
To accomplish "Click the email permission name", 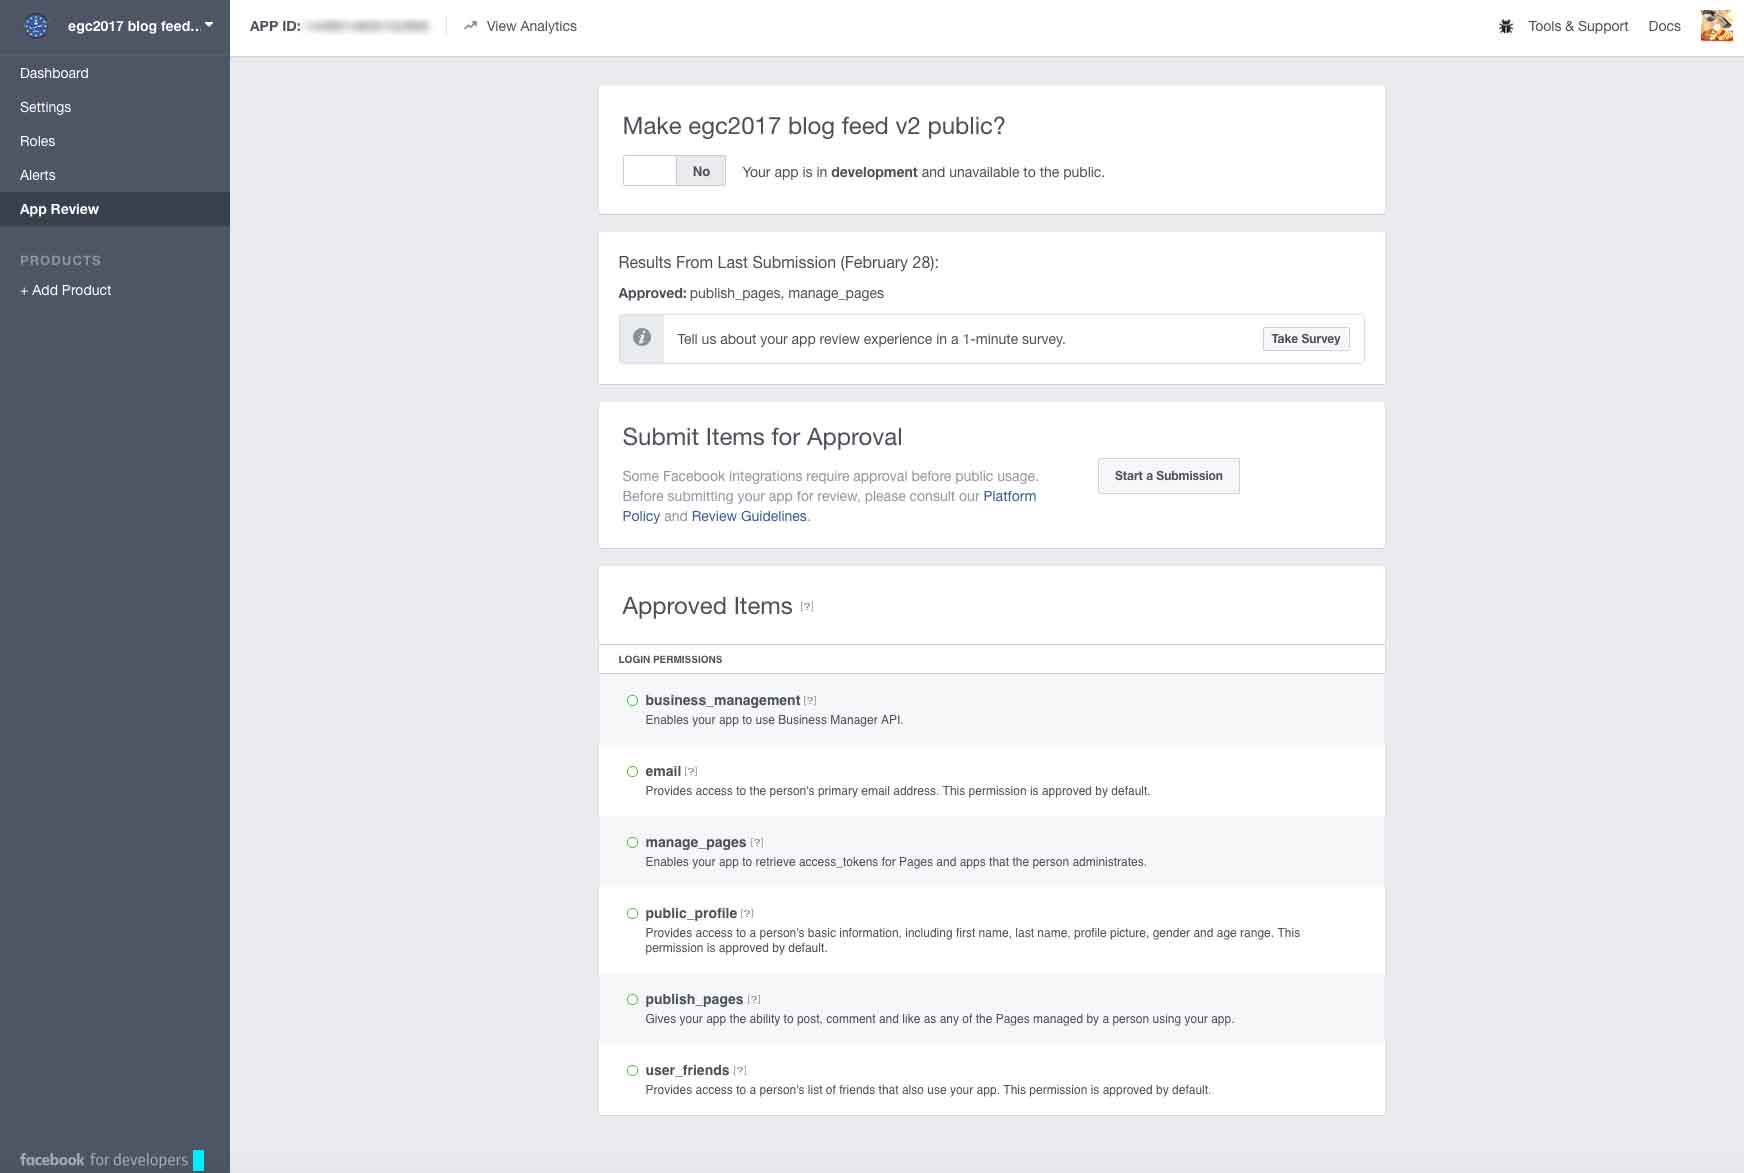I will click(663, 771).
